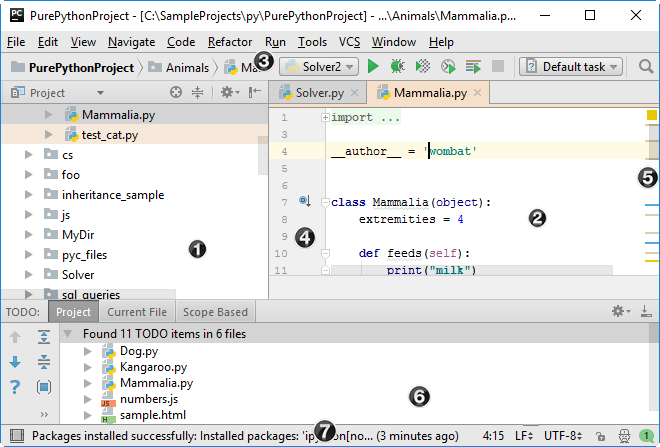This screenshot has height=447, width=660.
Task: Click the TODO help question mark
Action: coord(15,387)
